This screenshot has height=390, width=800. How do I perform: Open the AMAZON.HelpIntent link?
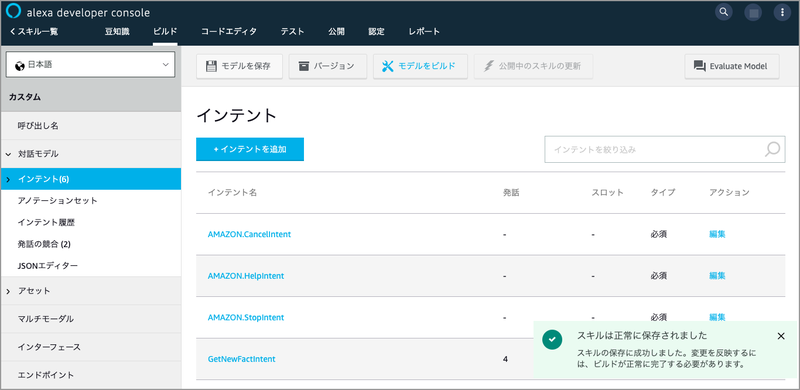246,276
